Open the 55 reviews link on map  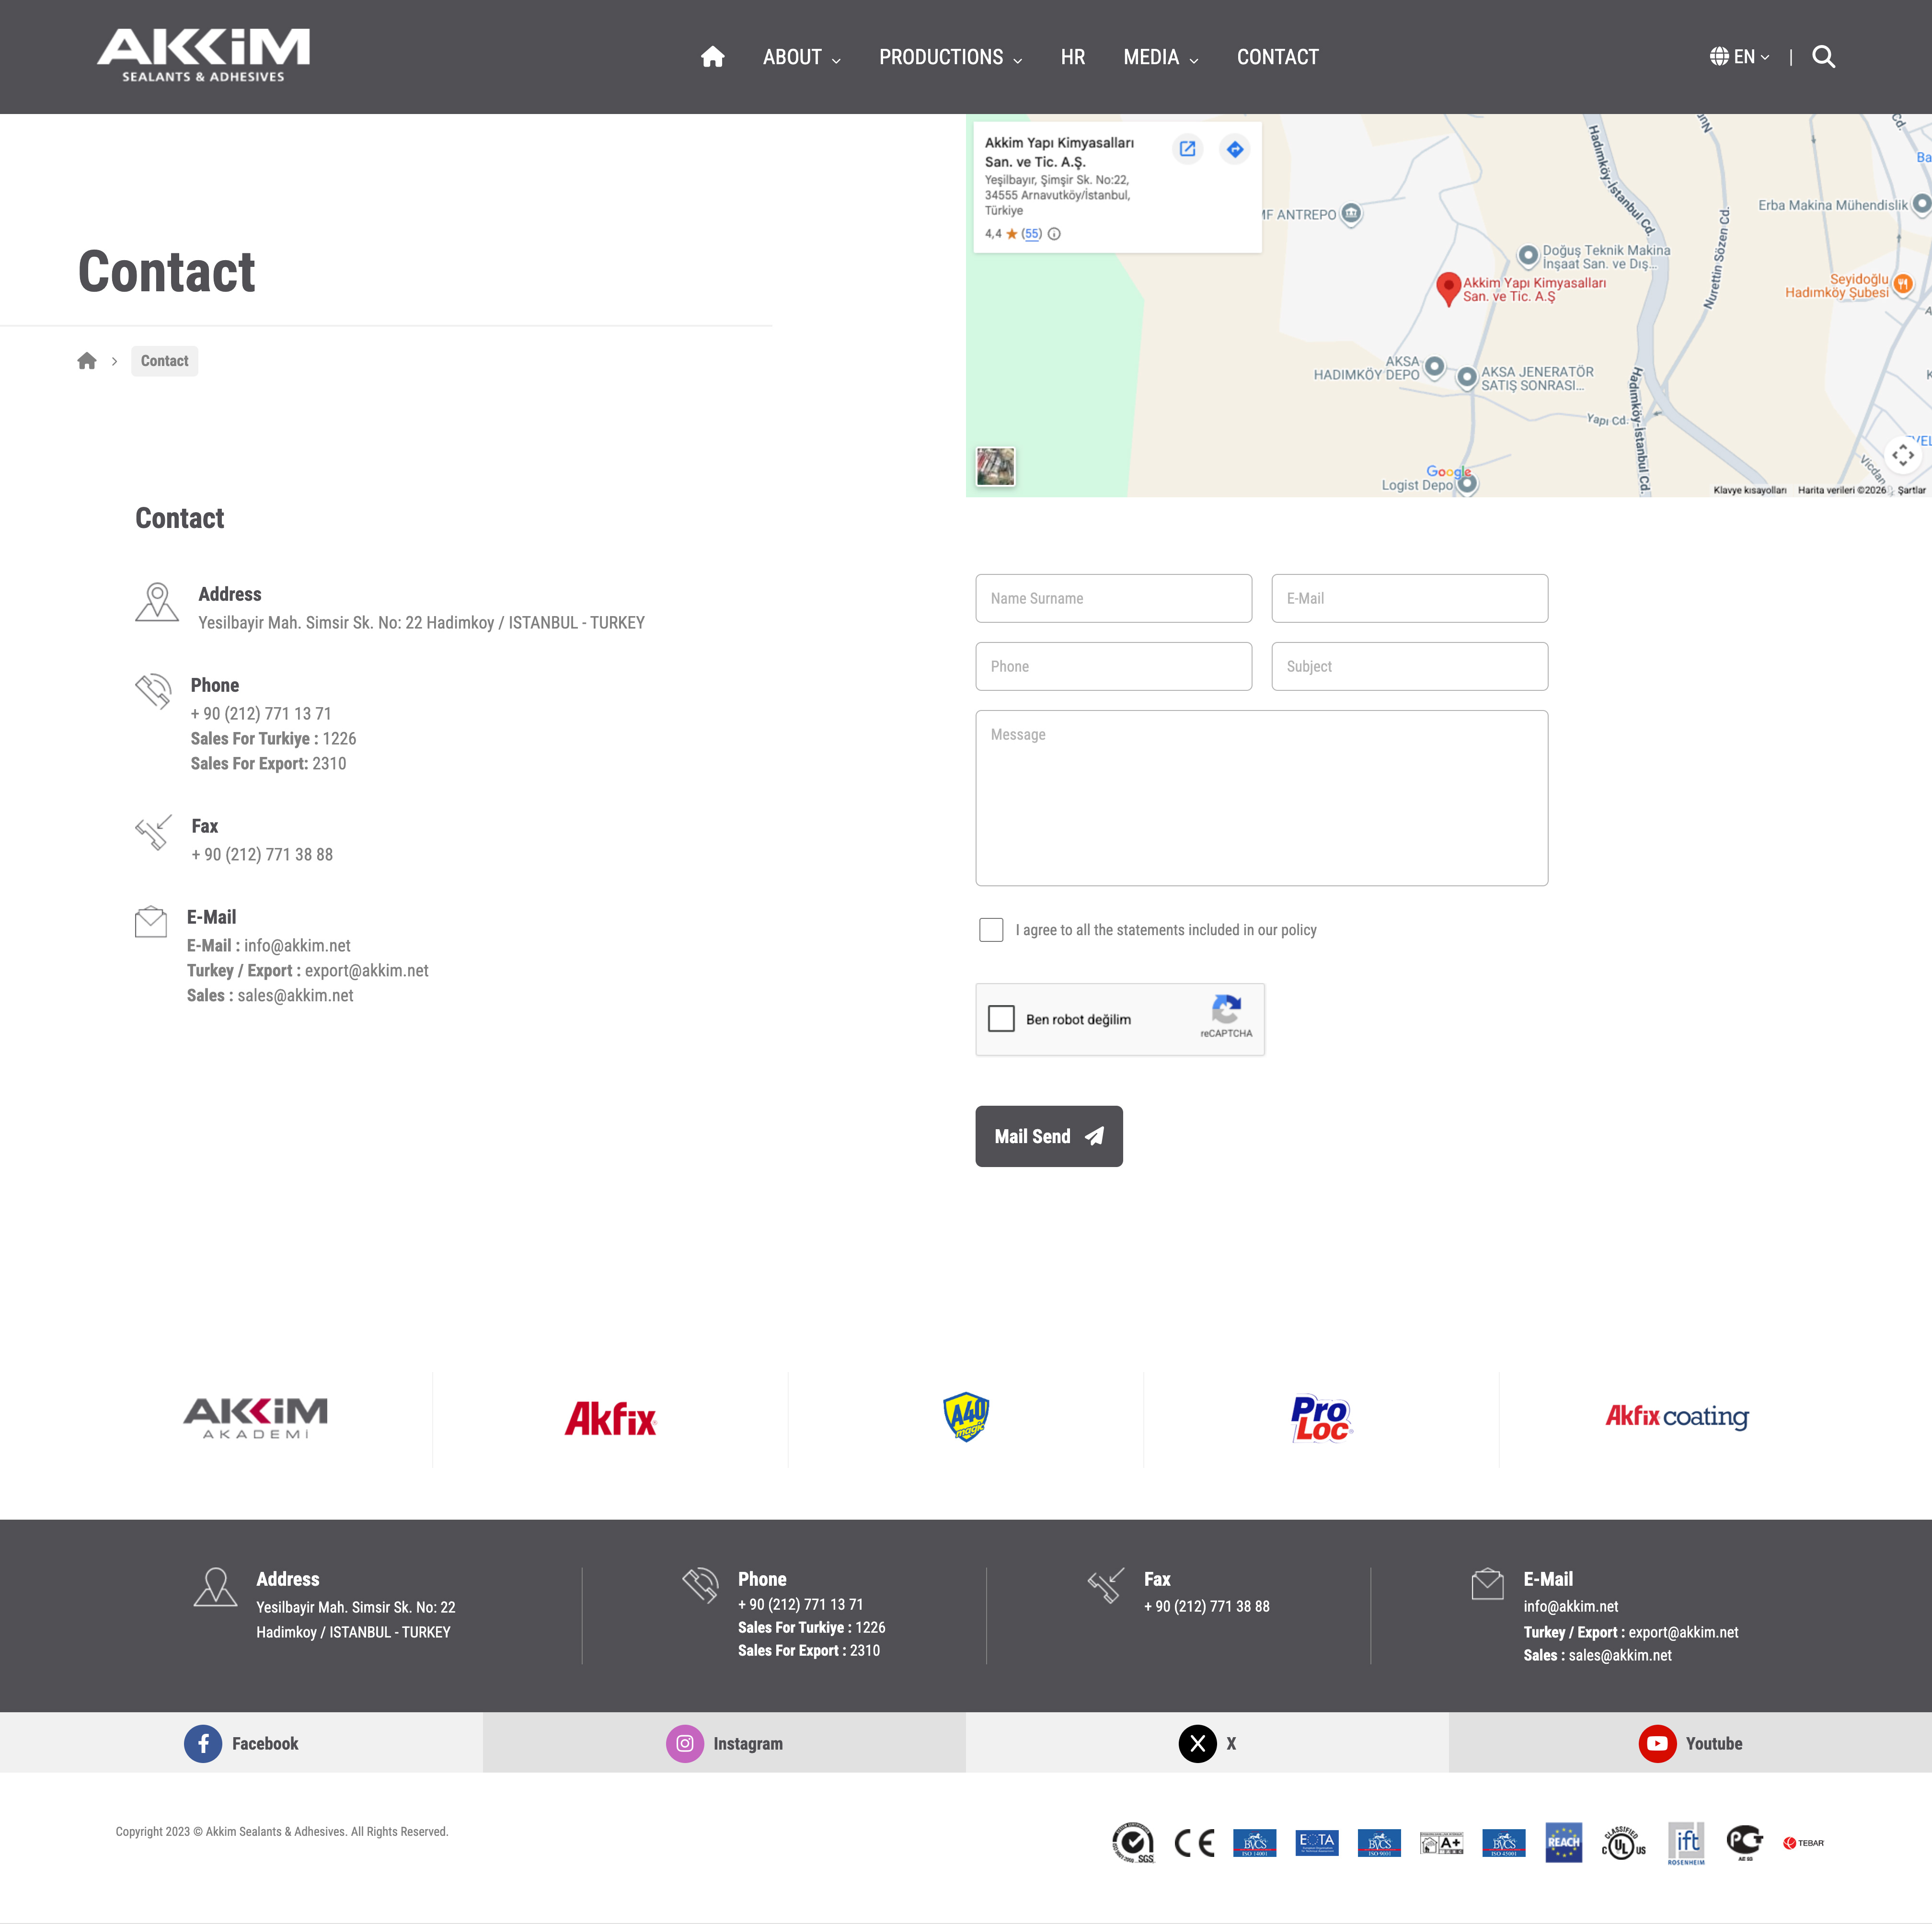1031,234
